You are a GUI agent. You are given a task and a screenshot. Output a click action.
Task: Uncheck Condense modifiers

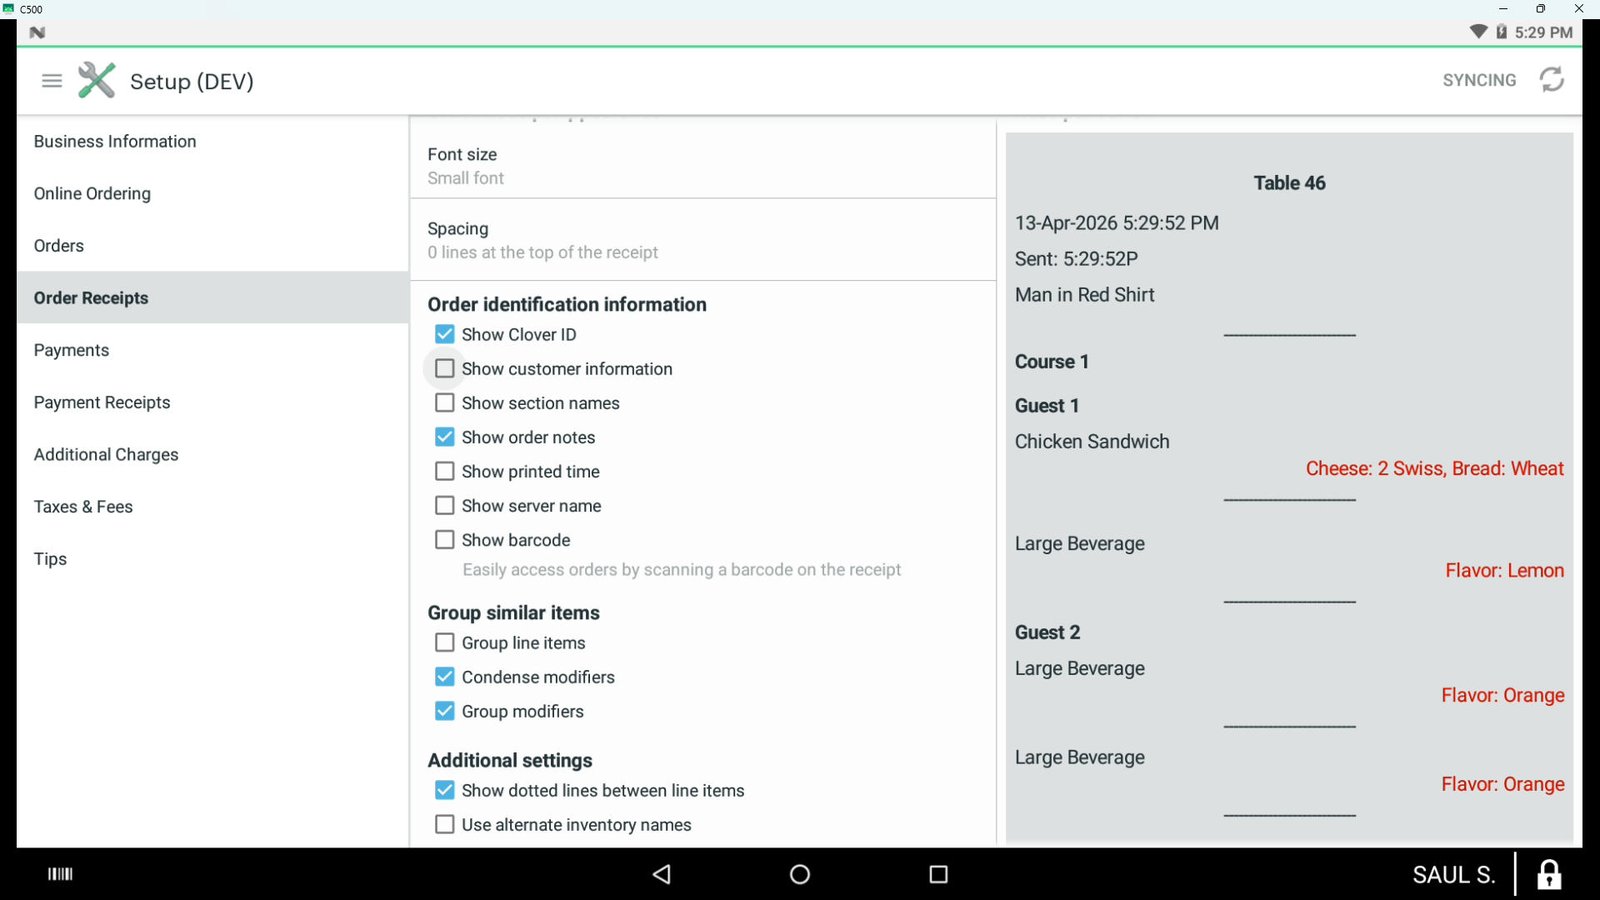point(445,677)
